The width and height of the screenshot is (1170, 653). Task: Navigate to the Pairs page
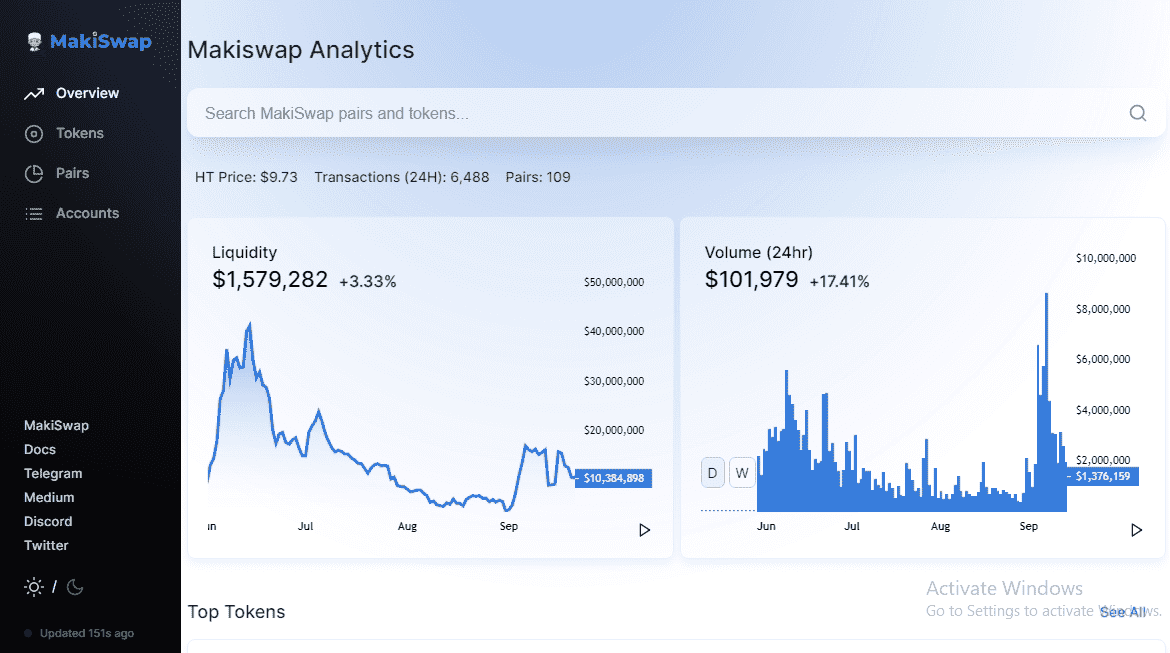click(x=72, y=173)
